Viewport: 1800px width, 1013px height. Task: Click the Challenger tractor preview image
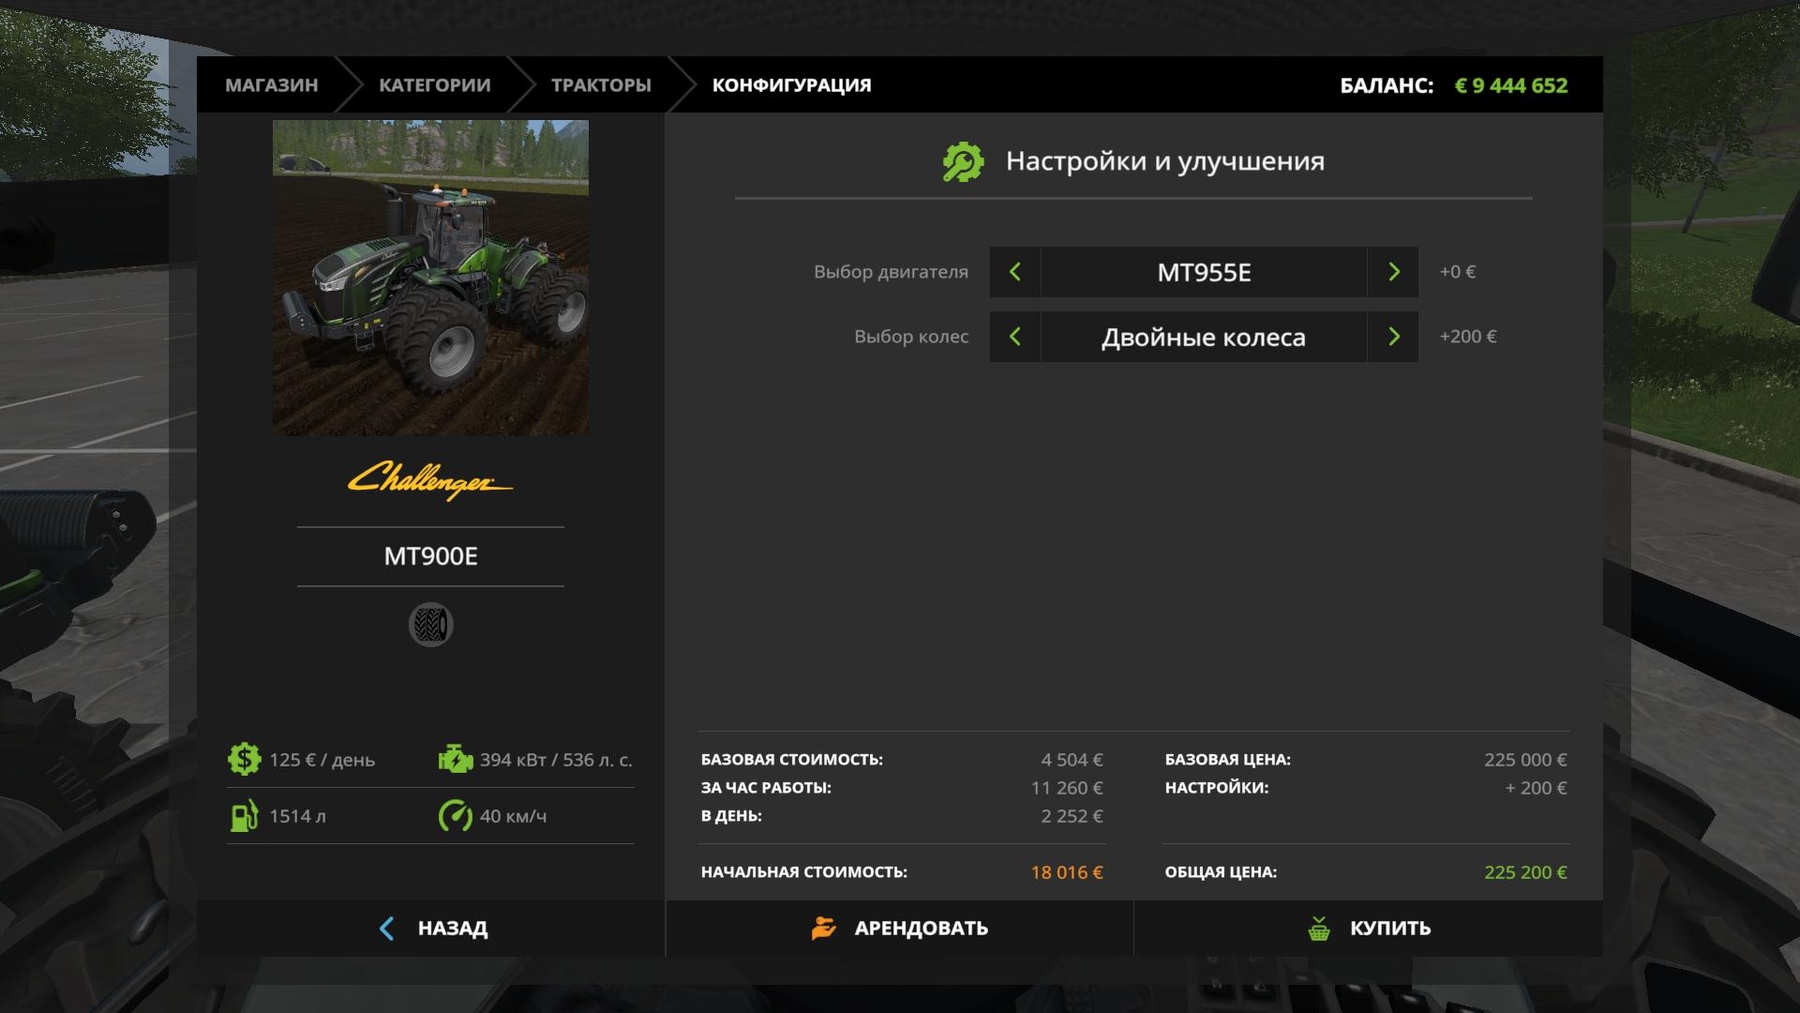pyautogui.click(x=431, y=277)
